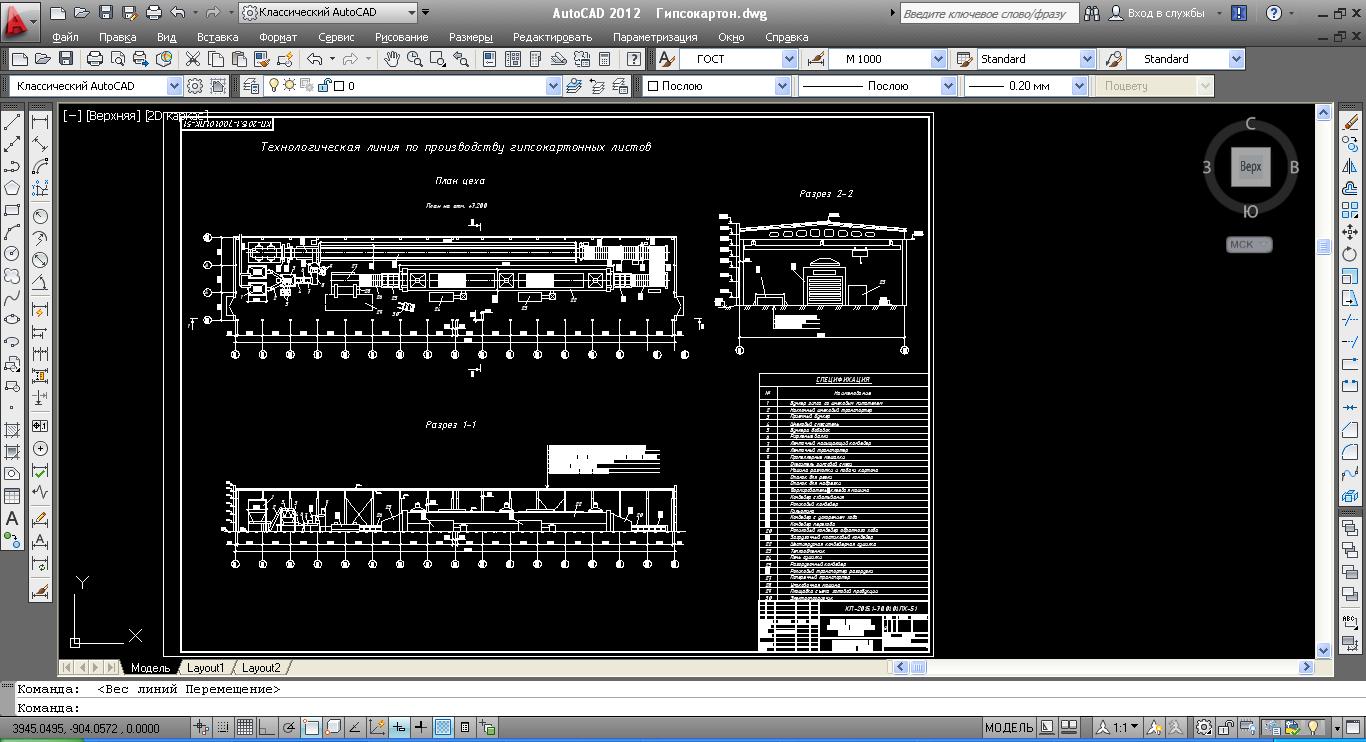Screen dimensions: 1366x742
Task: Select the Line draw tool
Action: pyautogui.click(x=13, y=121)
